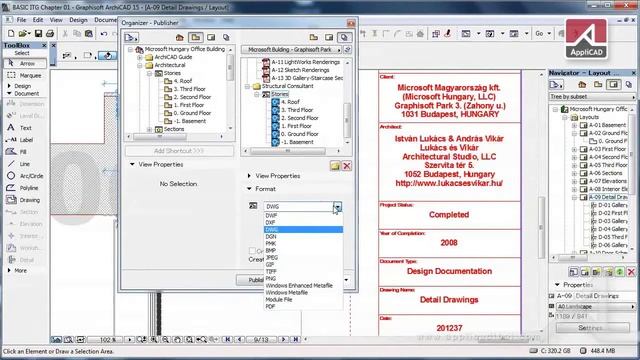This screenshot has height=360, width=640.
Task: Open the View menu
Action: click(56, 20)
